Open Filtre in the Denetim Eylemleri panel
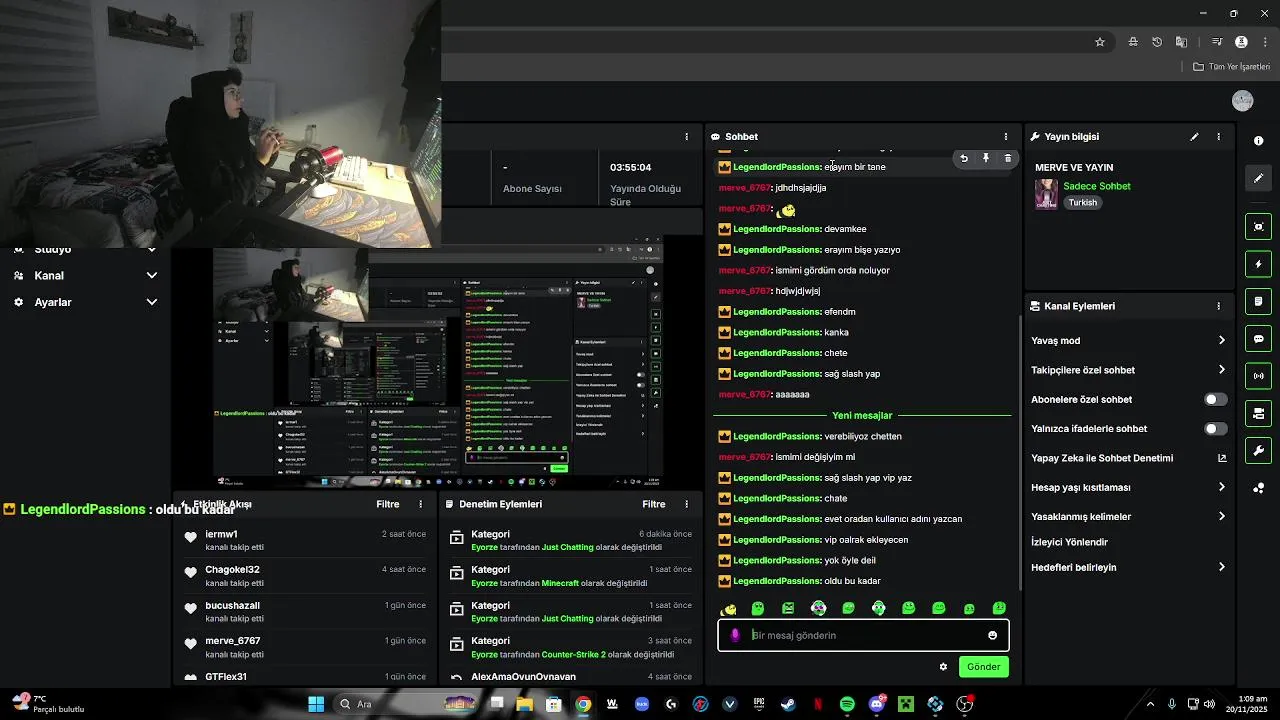 click(x=654, y=504)
